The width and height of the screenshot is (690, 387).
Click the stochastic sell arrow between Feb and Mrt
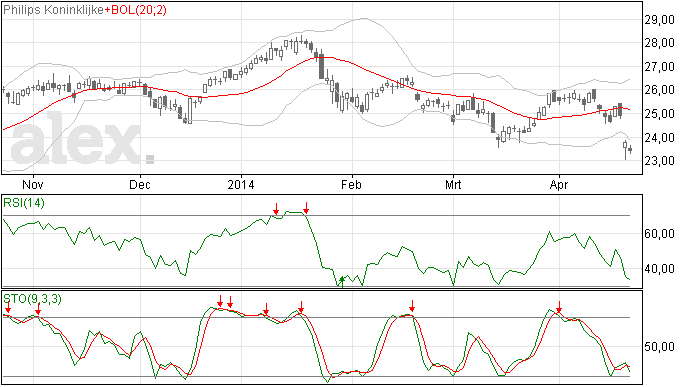pyautogui.click(x=412, y=306)
